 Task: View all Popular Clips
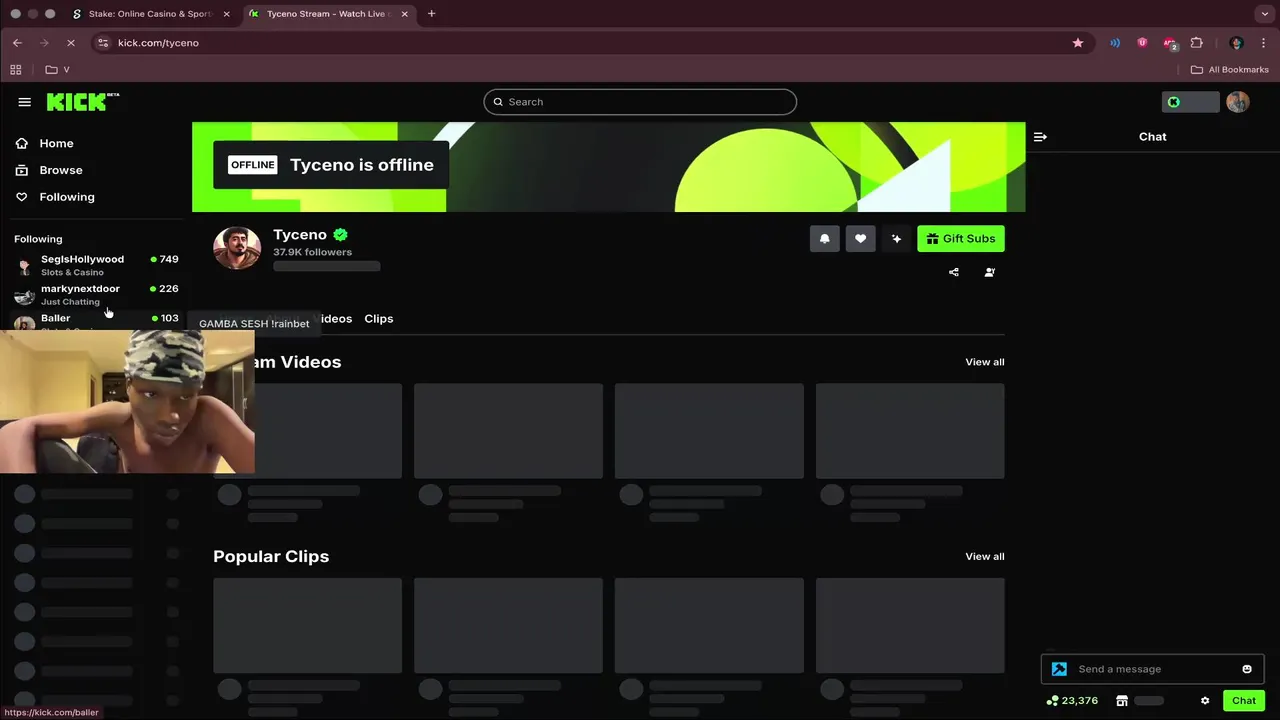985,556
